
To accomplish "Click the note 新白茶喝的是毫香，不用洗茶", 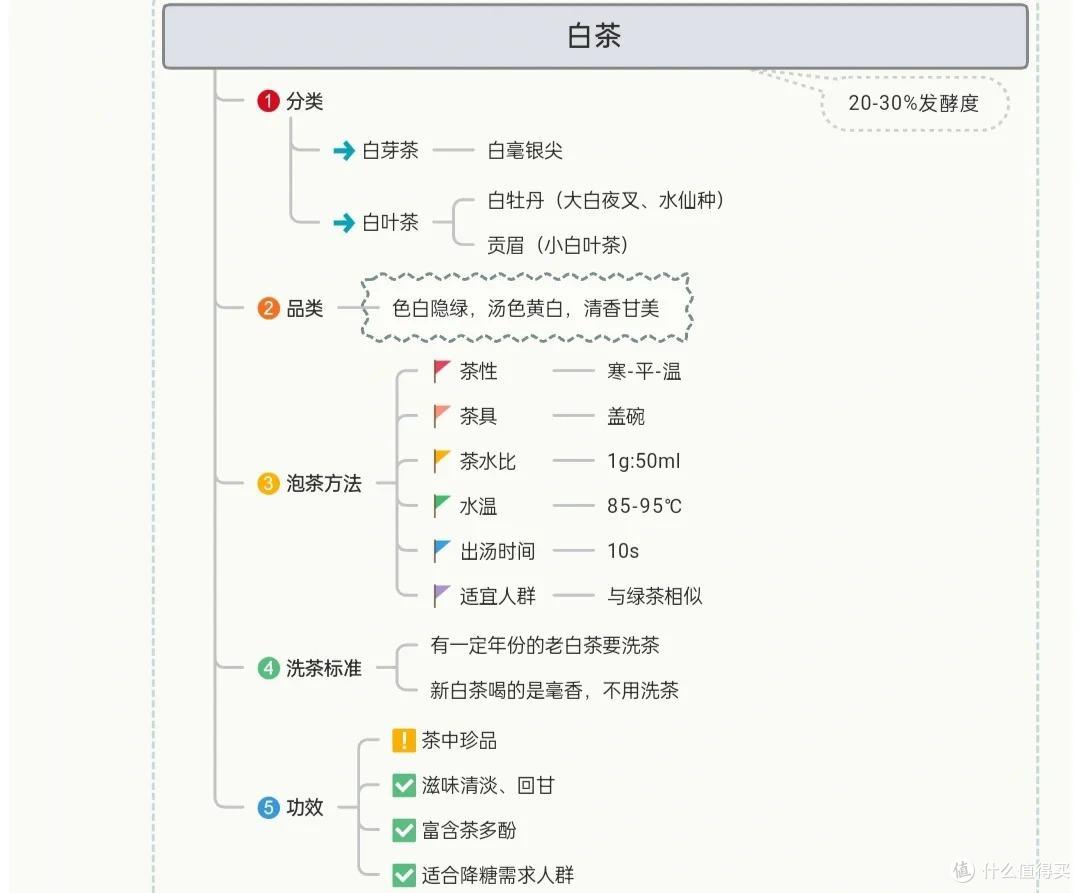I will (x=554, y=690).
